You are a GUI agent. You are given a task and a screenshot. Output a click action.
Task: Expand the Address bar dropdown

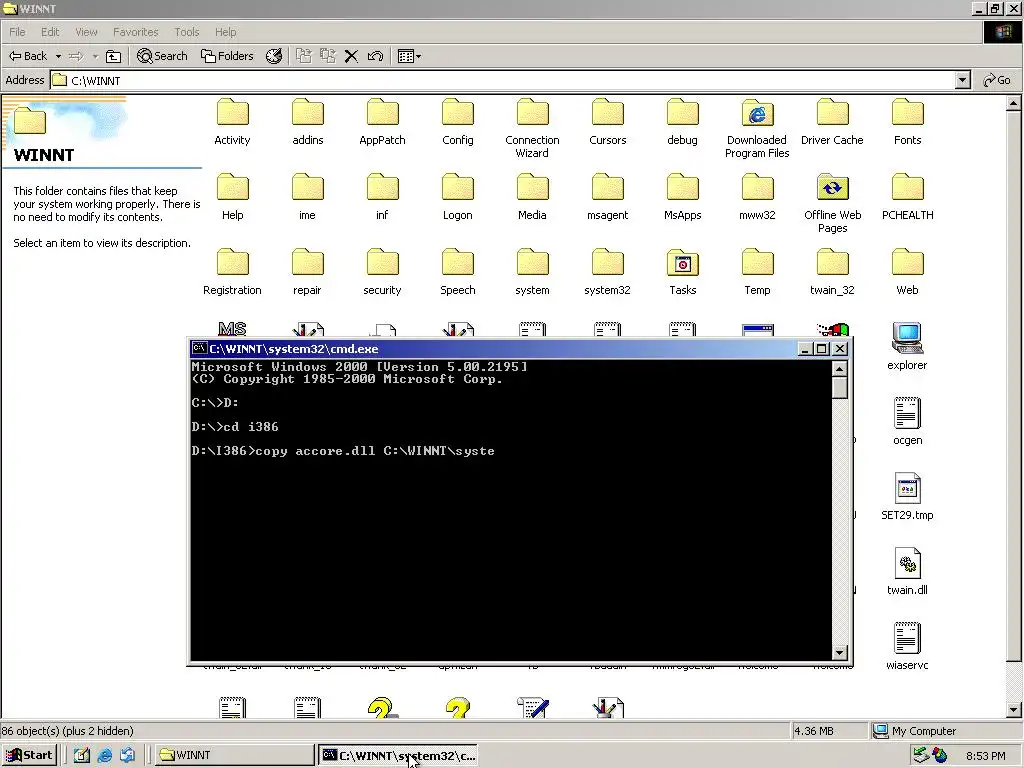(x=963, y=80)
